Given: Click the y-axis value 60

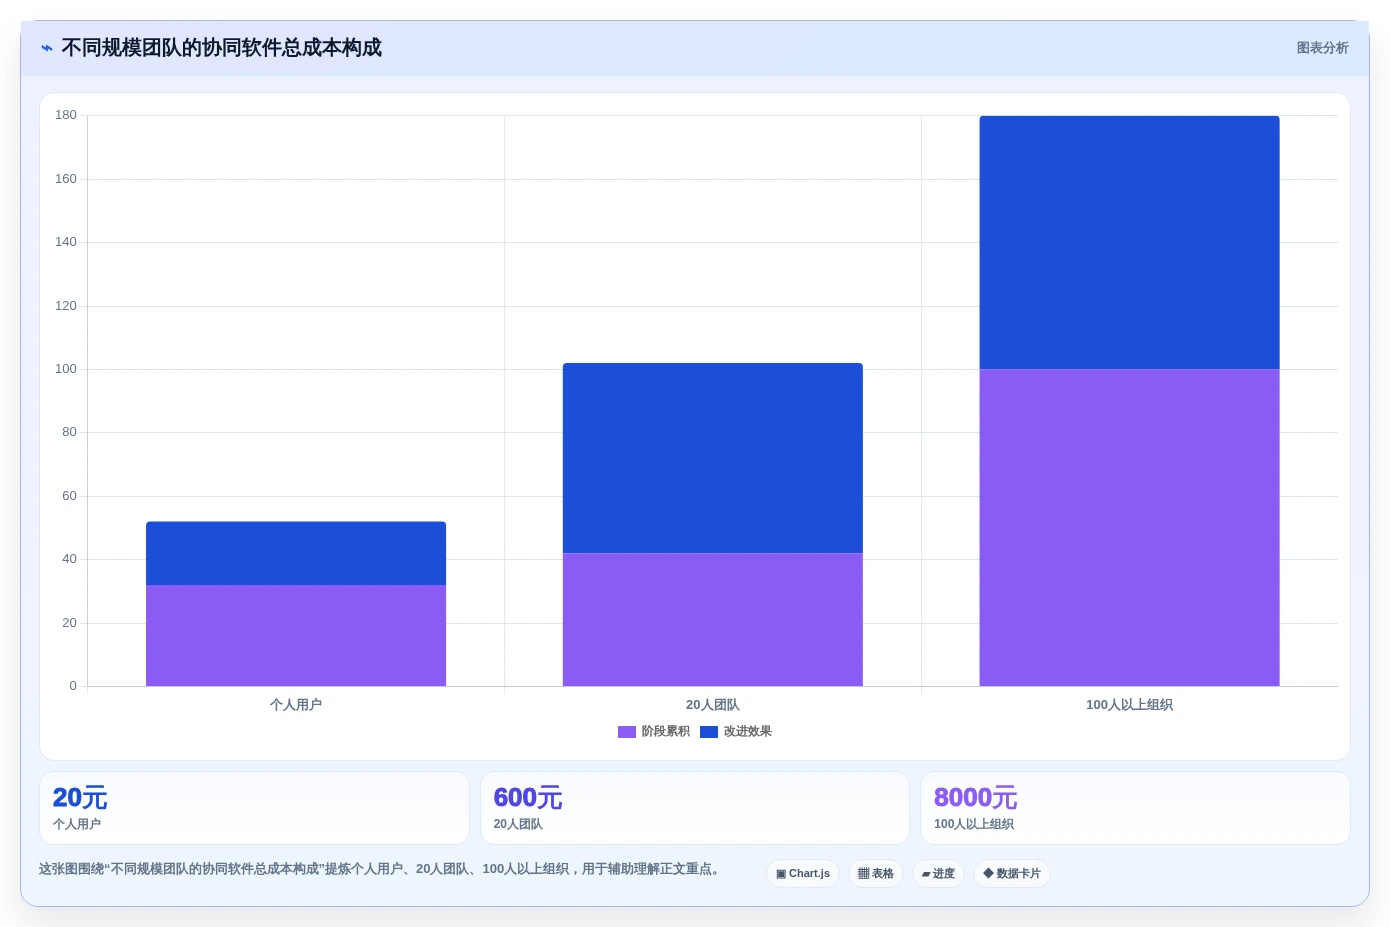Looking at the screenshot, I should click(69, 496).
